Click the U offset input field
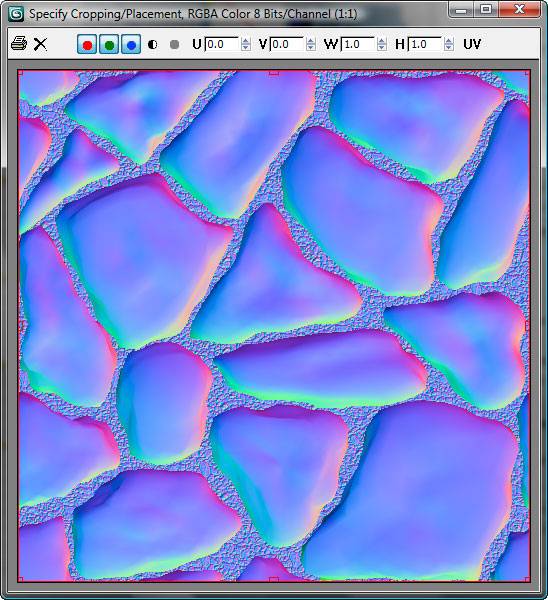 [222, 44]
